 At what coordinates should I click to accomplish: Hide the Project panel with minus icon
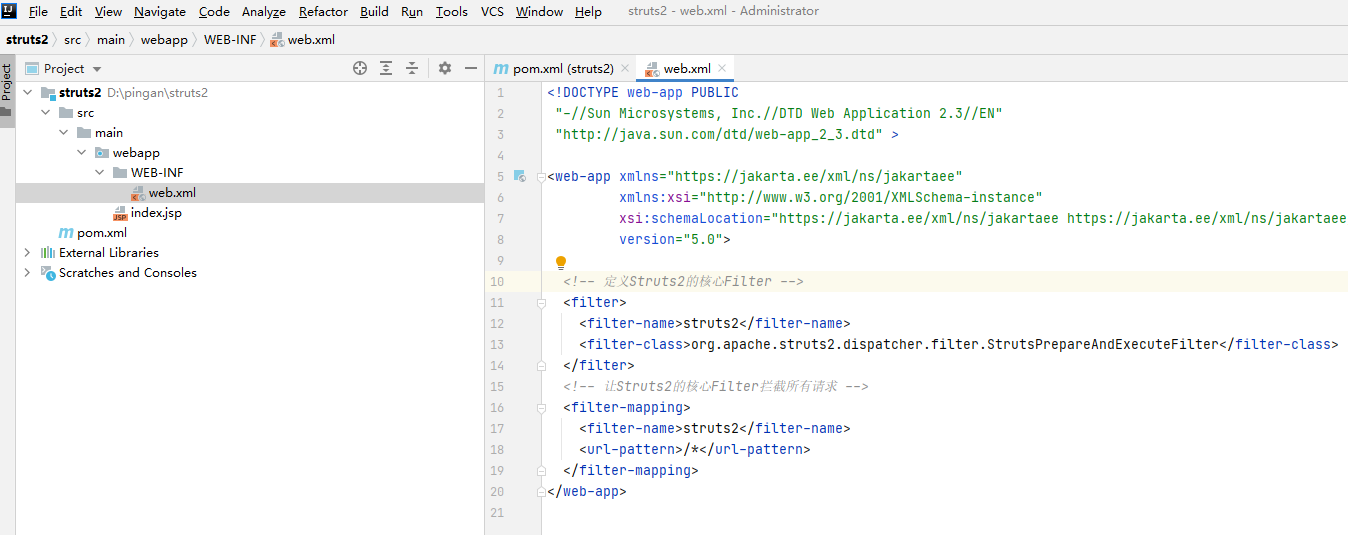click(471, 68)
